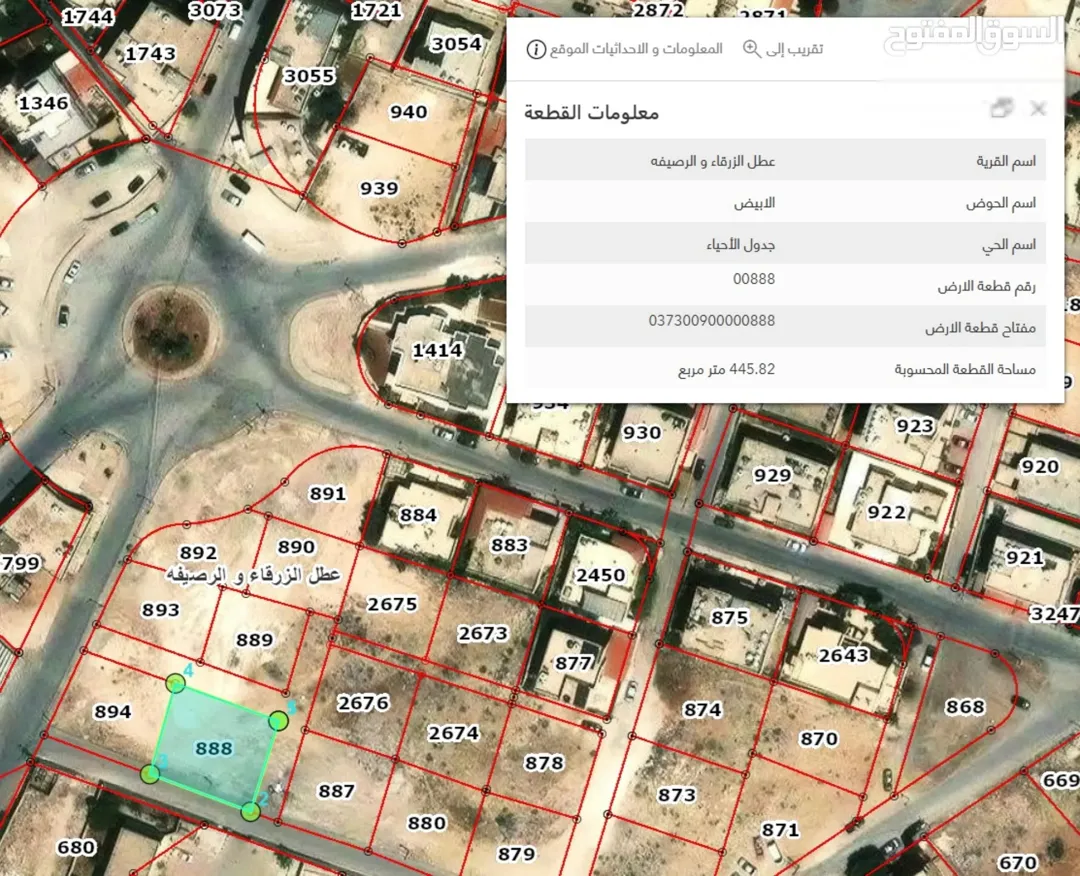The height and width of the screenshot is (876, 1080).
Task: Select parcel 870 on the map
Action: (819, 739)
